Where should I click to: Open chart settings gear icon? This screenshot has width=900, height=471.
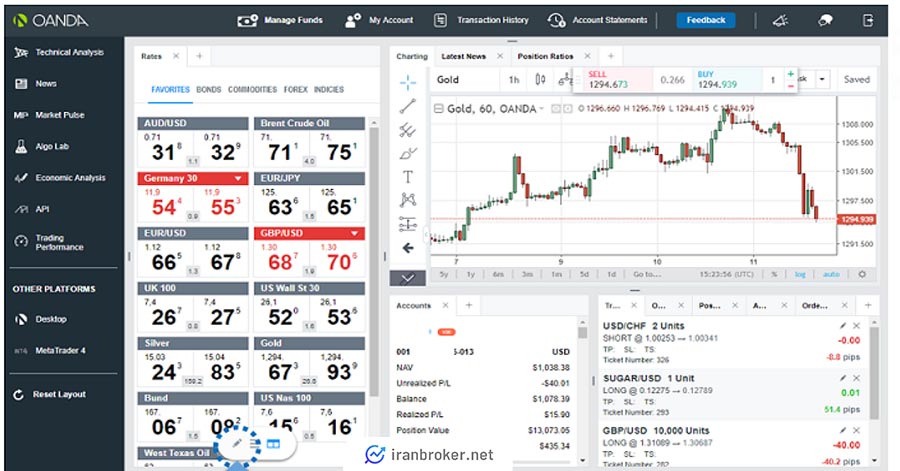(x=862, y=274)
